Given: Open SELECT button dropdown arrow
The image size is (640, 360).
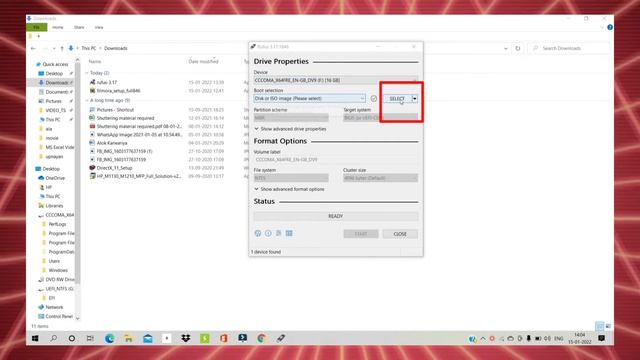Looking at the screenshot, I should click(x=415, y=98).
